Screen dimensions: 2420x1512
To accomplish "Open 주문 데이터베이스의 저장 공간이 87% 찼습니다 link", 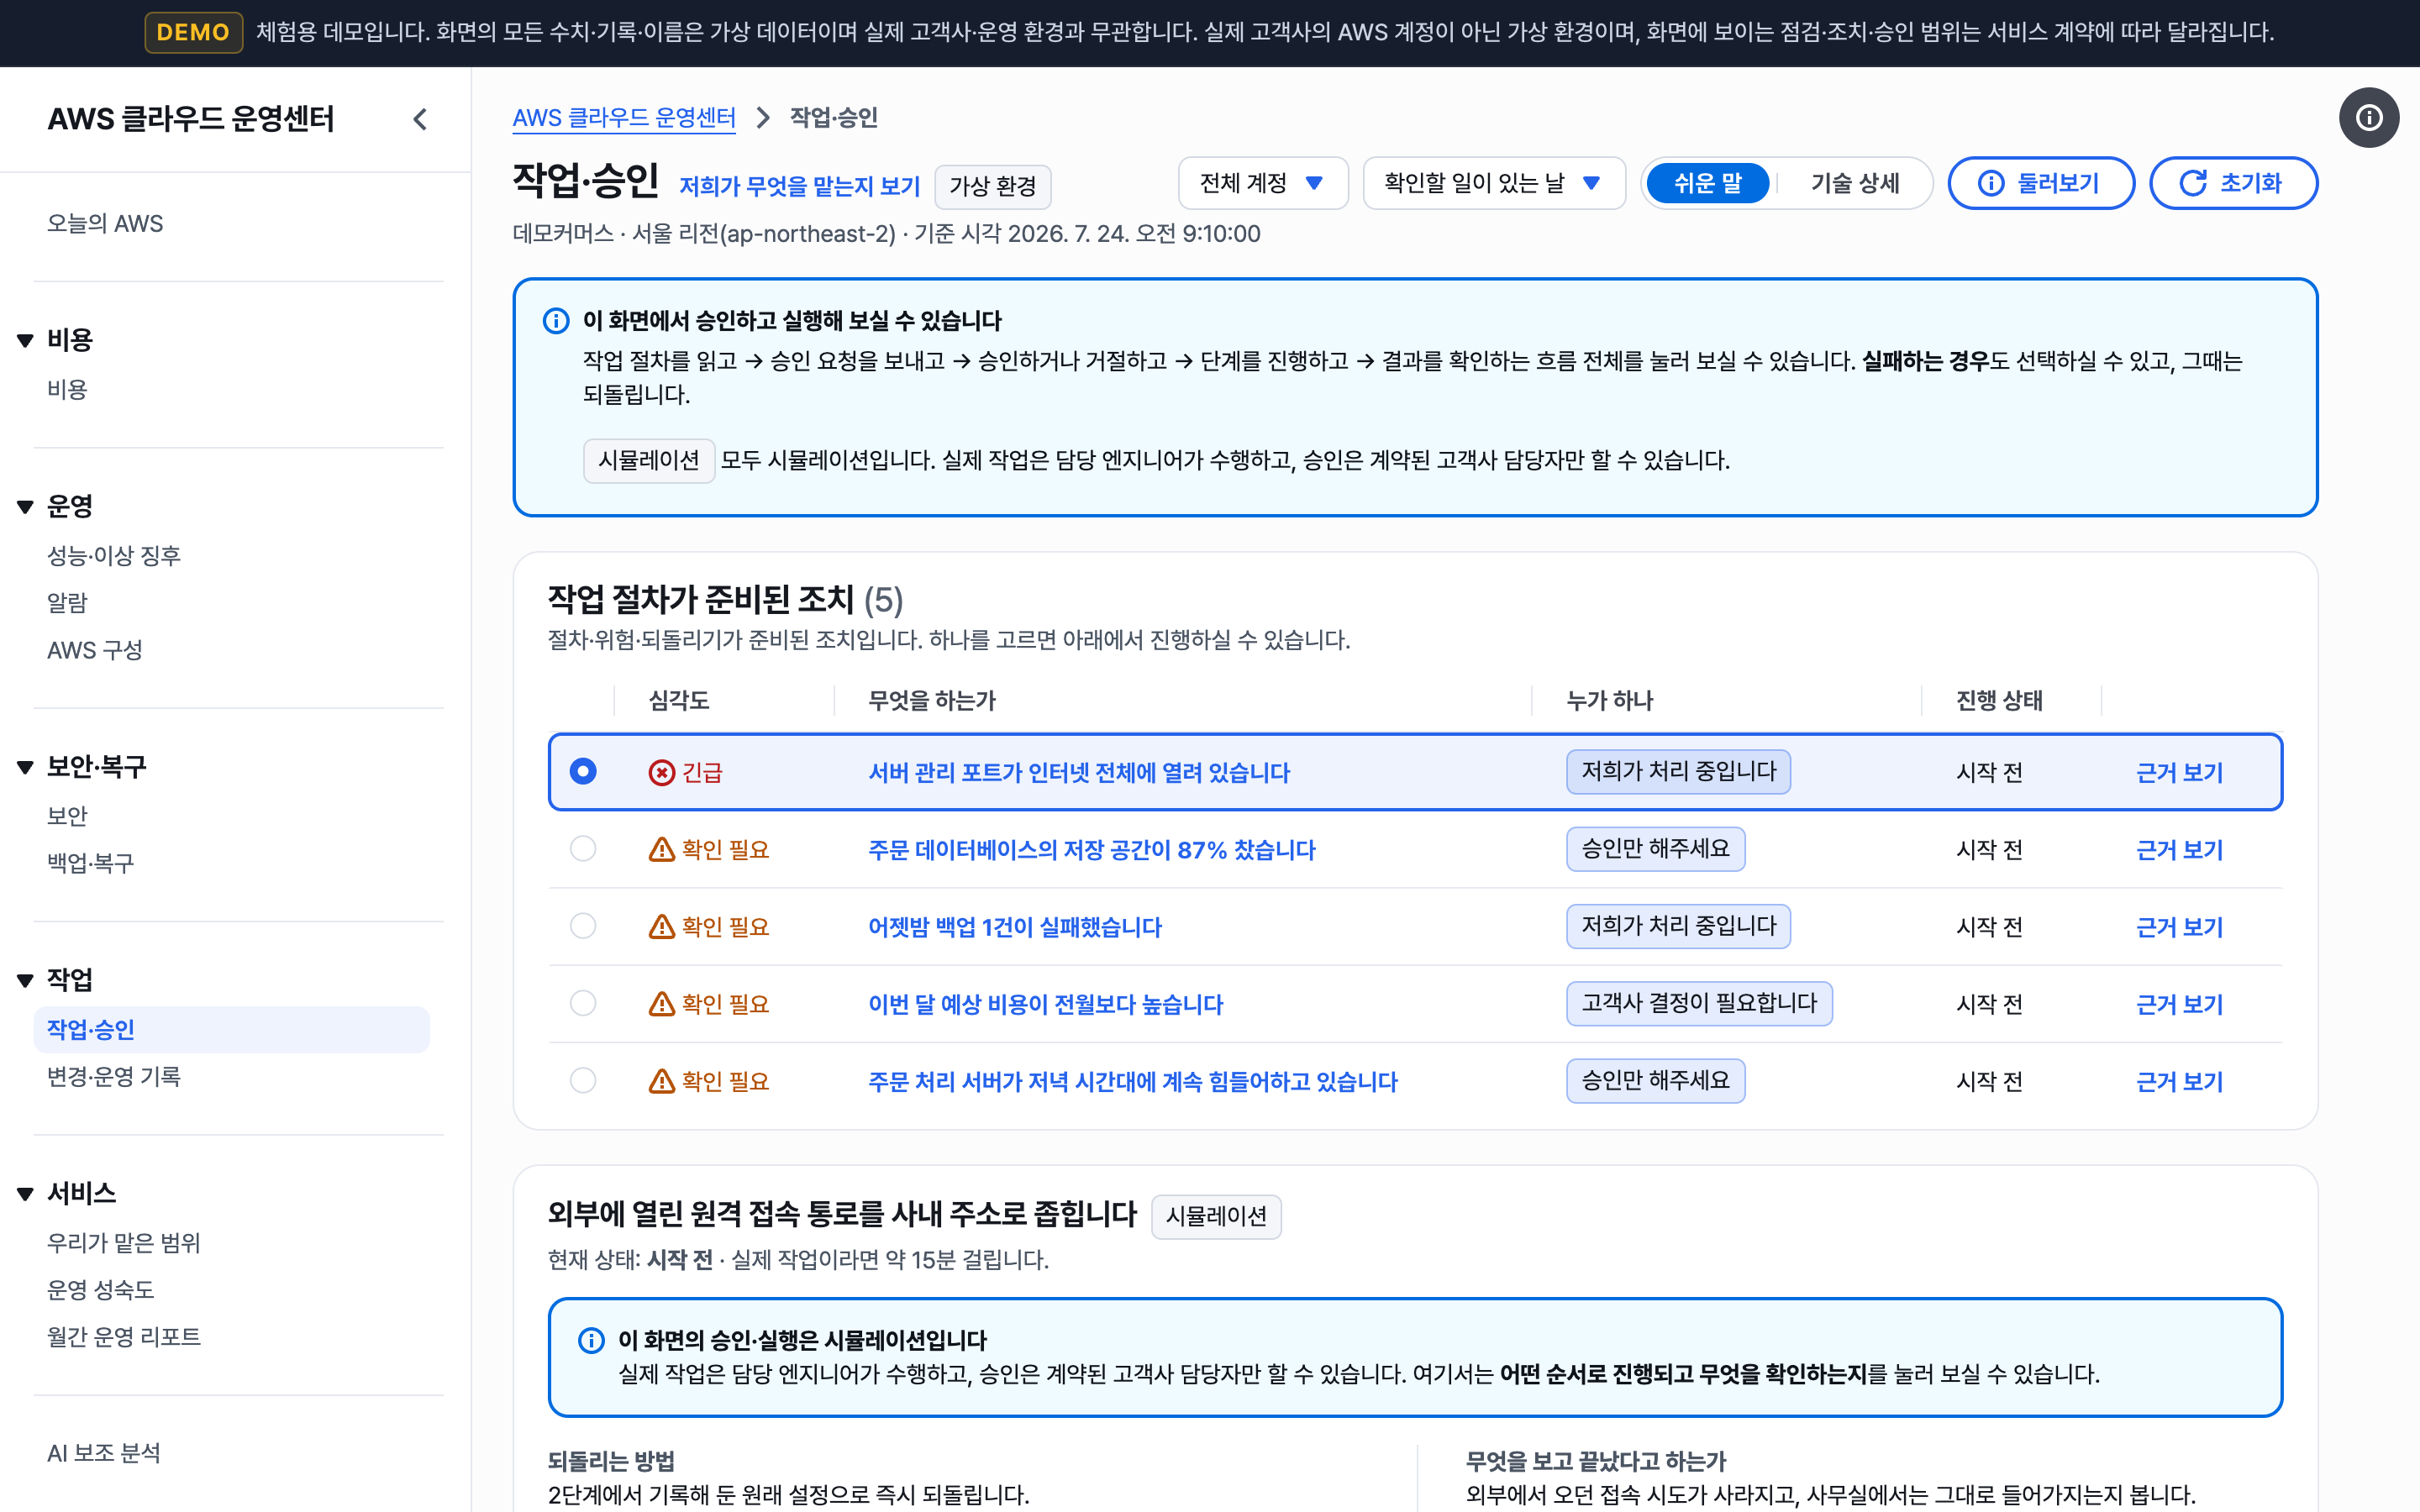I will pyautogui.click(x=1092, y=849).
